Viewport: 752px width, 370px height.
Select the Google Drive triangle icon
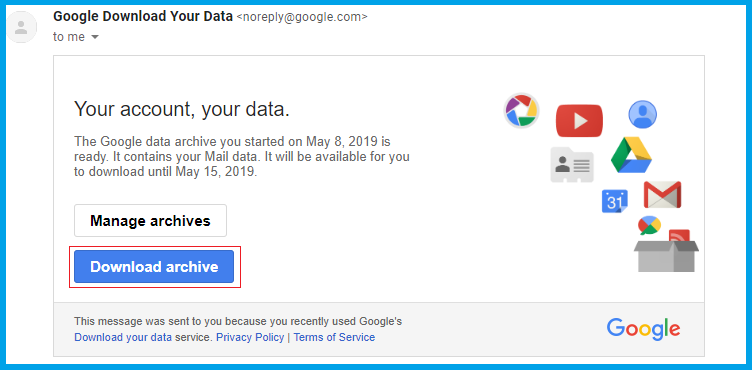pos(631,155)
